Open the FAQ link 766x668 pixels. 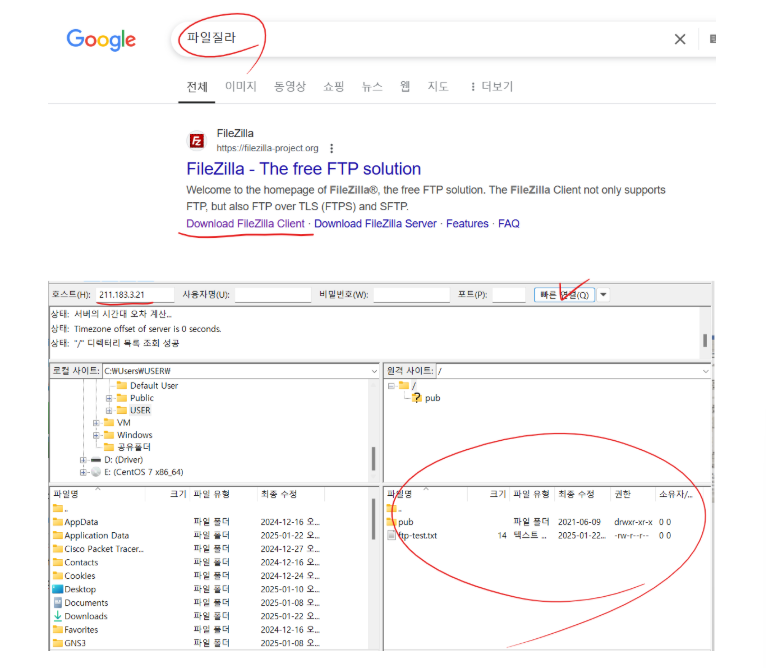point(509,224)
